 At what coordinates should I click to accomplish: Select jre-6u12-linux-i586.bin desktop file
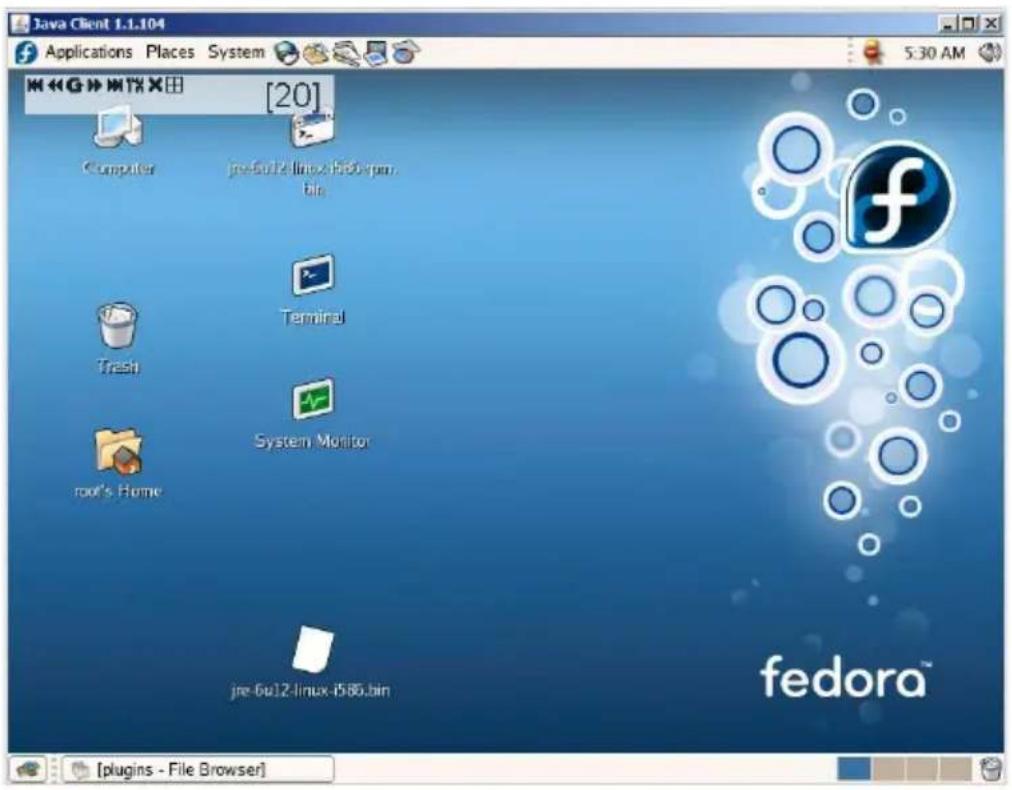[311, 662]
